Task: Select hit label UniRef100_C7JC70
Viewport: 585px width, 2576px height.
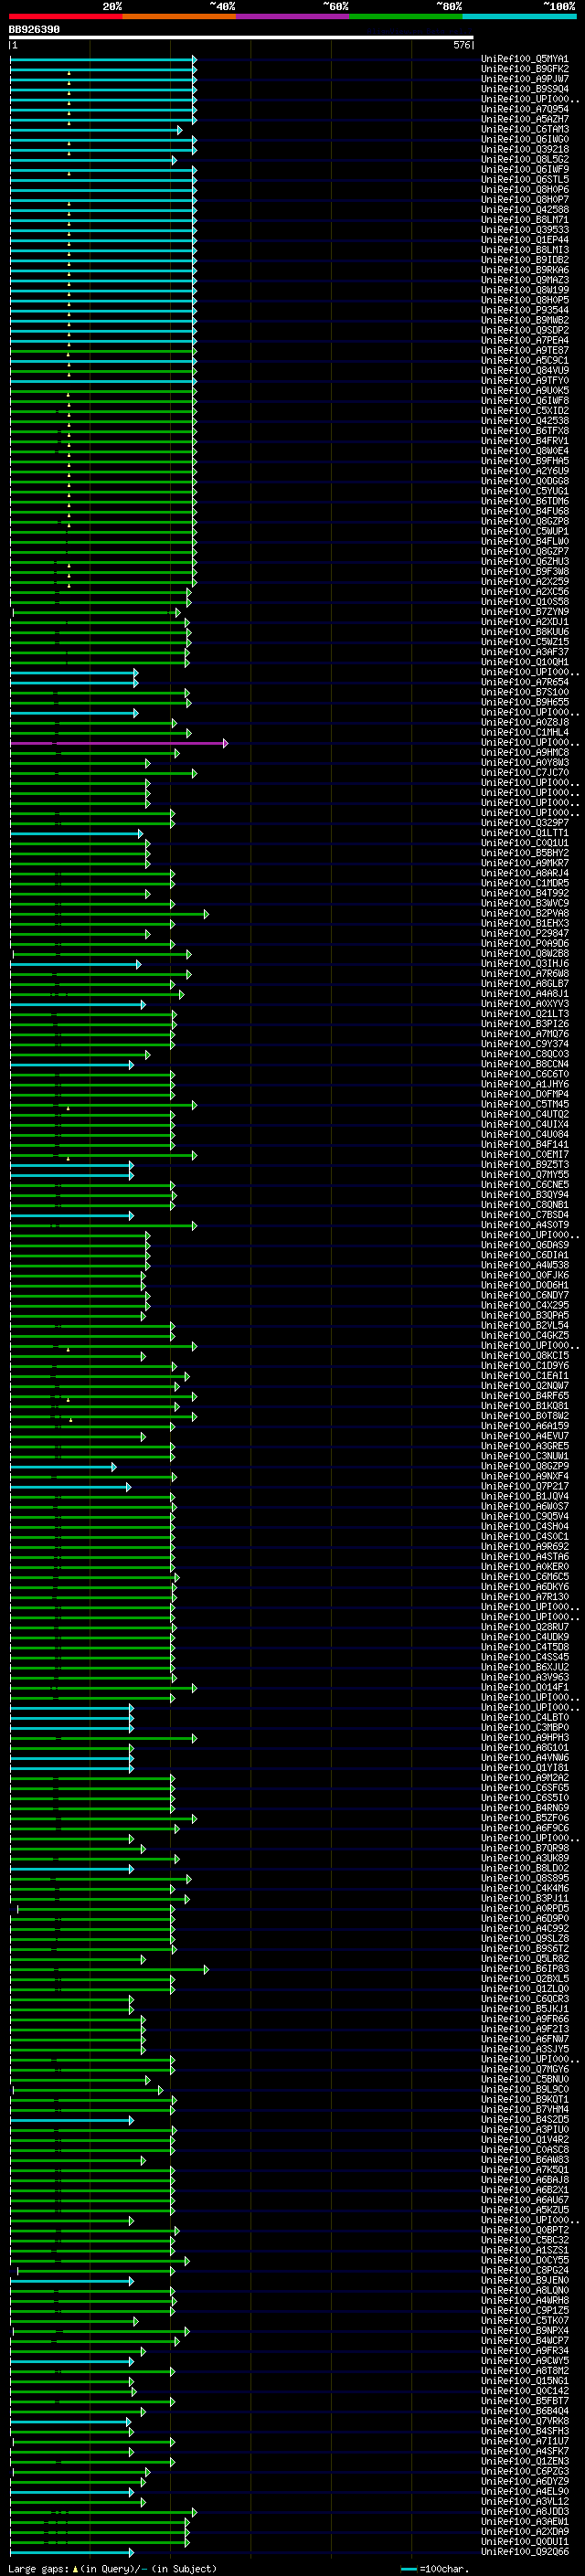Action: (x=525, y=772)
